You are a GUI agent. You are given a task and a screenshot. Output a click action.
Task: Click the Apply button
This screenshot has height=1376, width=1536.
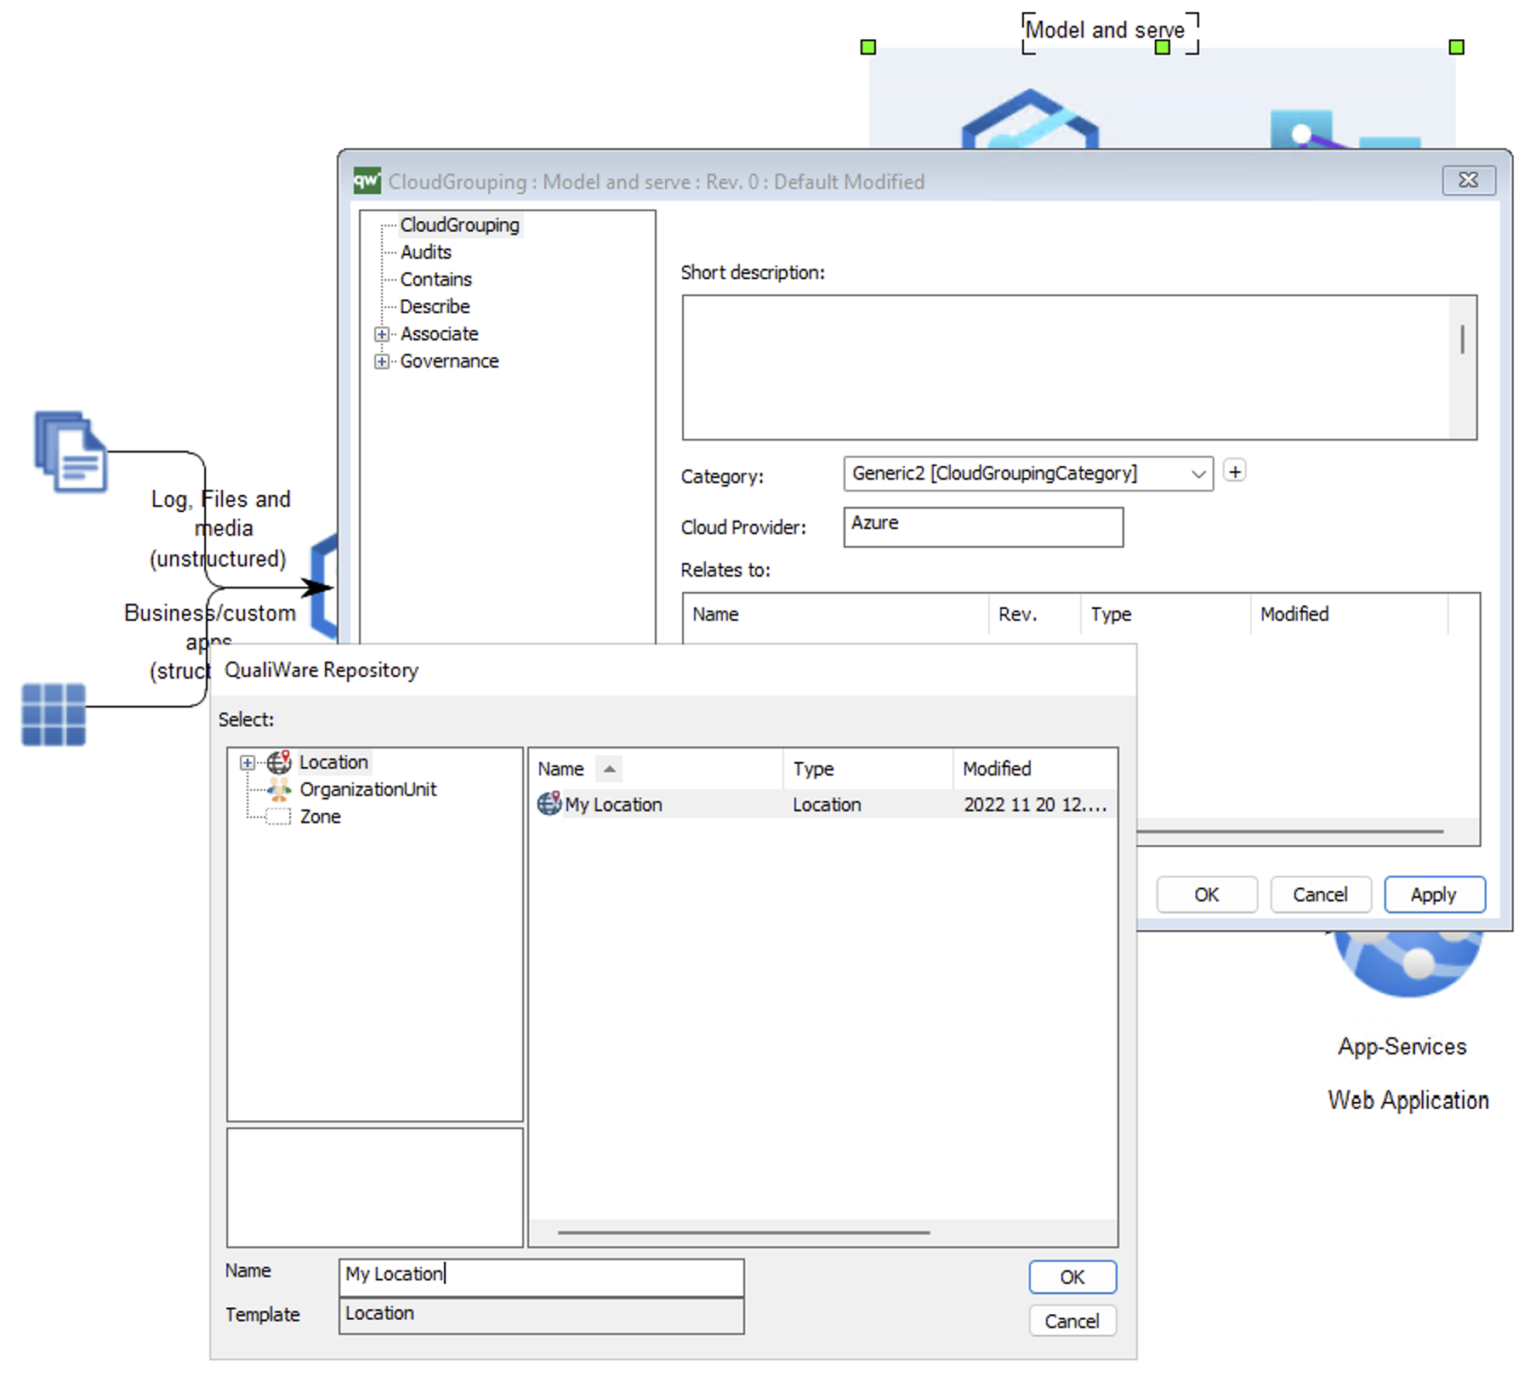click(x=1434, y=894)
